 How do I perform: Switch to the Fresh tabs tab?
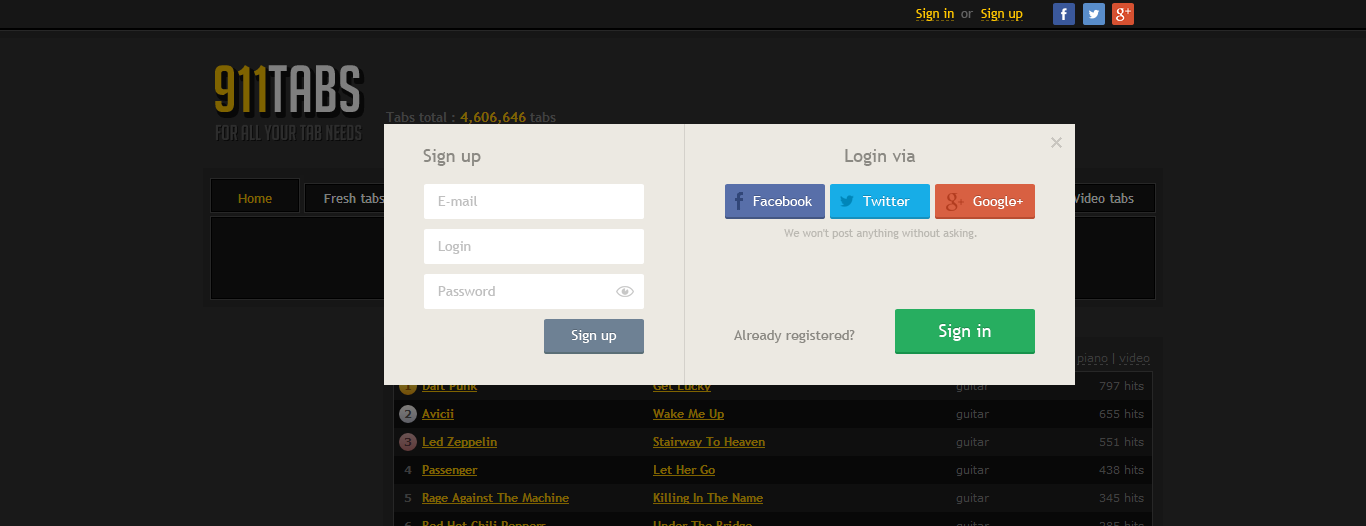(345, 198)
